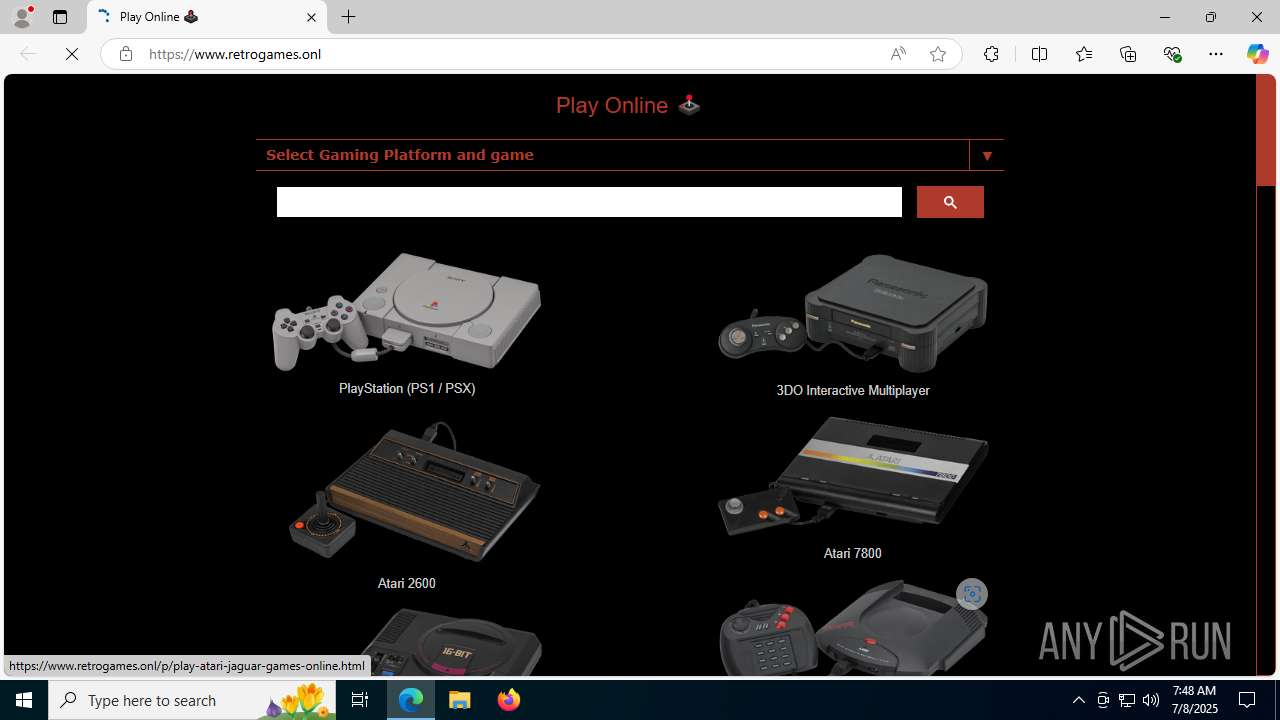Open the PlayStation console image
The height and width of the screenshot is (720, 1280).
point(406,312)
